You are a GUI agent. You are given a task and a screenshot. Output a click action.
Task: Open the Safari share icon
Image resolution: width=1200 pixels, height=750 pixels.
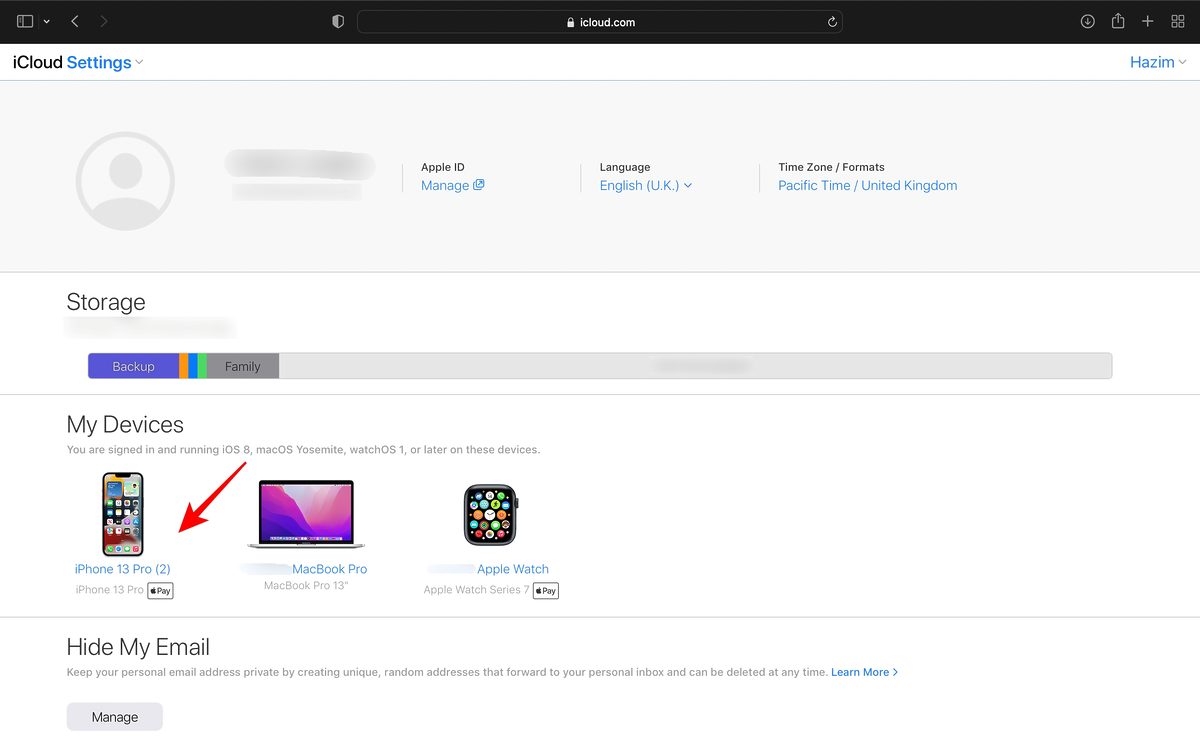click(x=1118, y=21)
